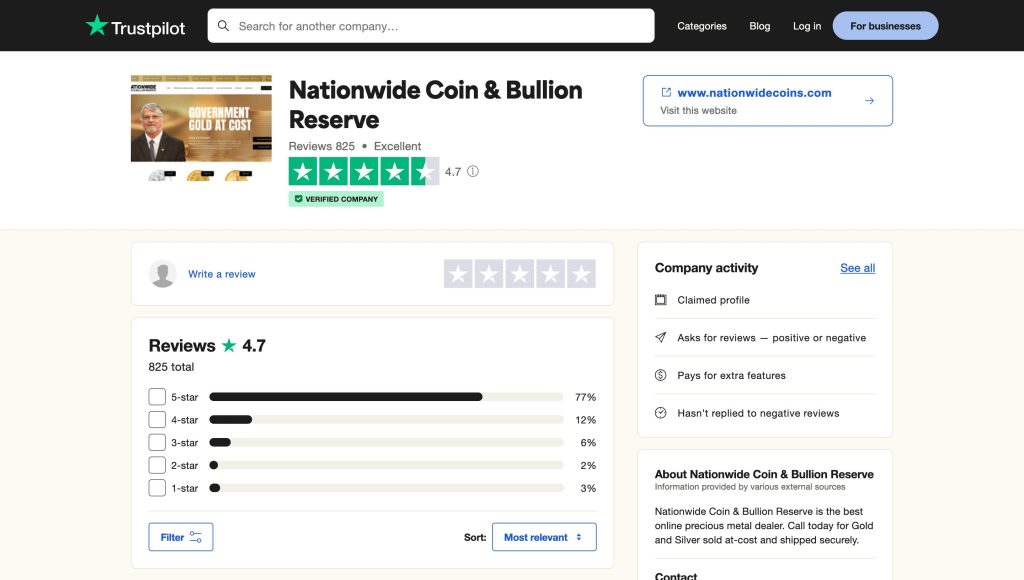
Task: Open See all company activity
Action: [857, 268]
